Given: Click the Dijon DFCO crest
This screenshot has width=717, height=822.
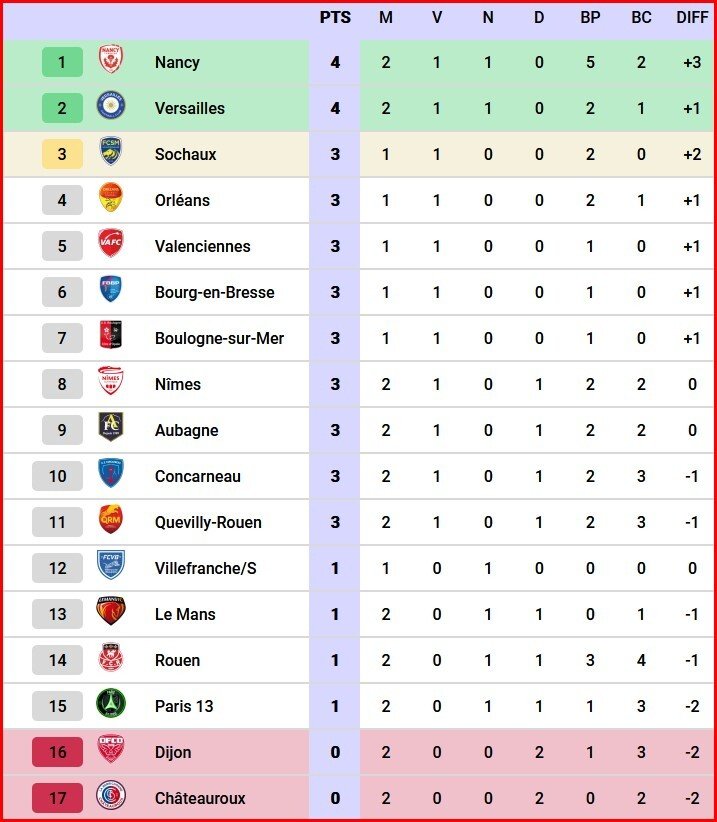Looking at the screenshot, I should point(111,749).
